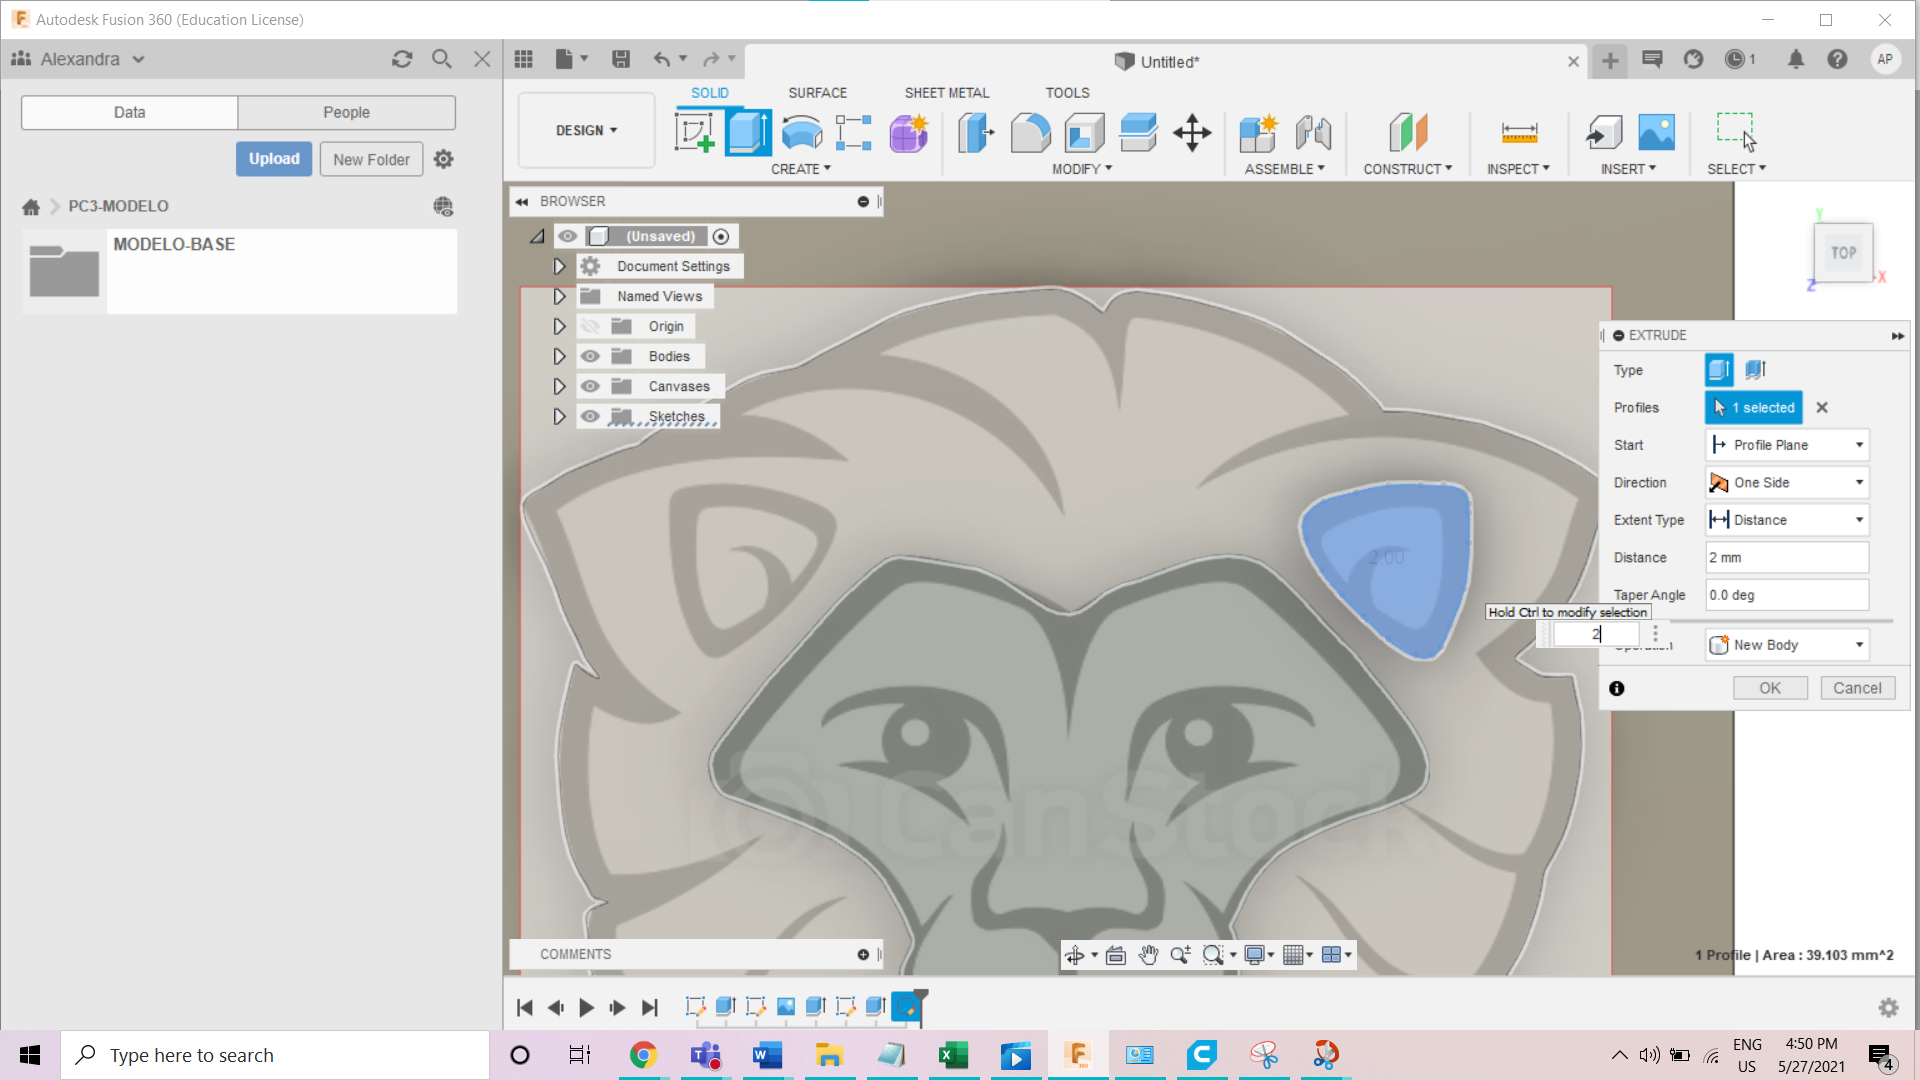
Task: Refresh the data panel
Action: click(x=402, y=59)
